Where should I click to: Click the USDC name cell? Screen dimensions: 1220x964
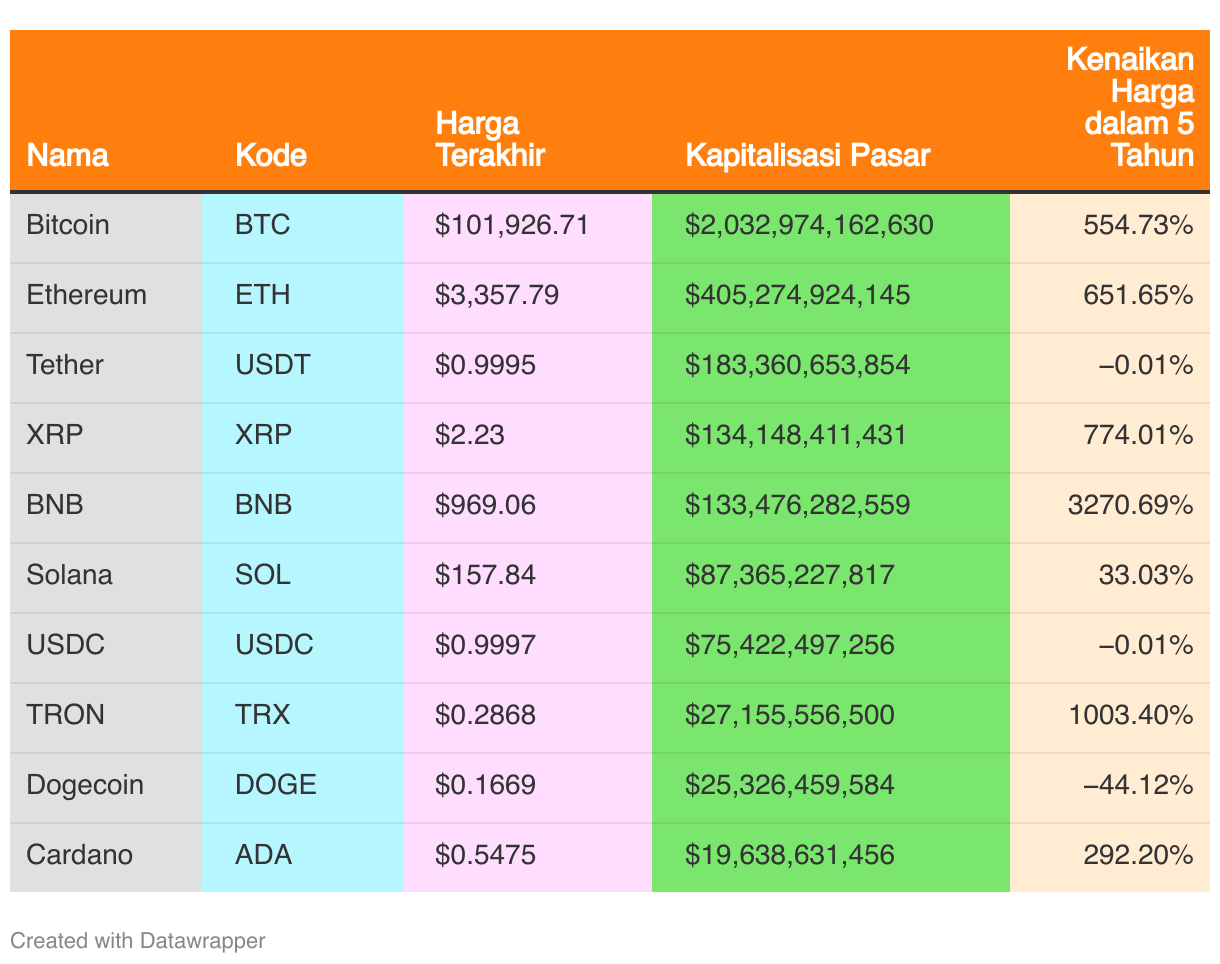pos(66,645)
